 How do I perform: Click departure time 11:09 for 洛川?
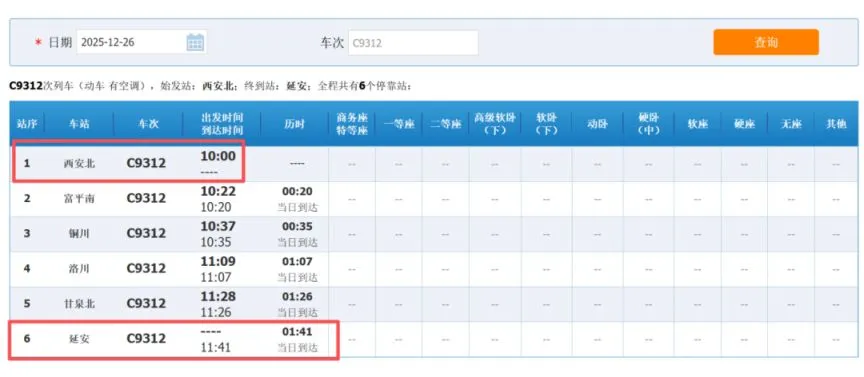tap(218, 261)
